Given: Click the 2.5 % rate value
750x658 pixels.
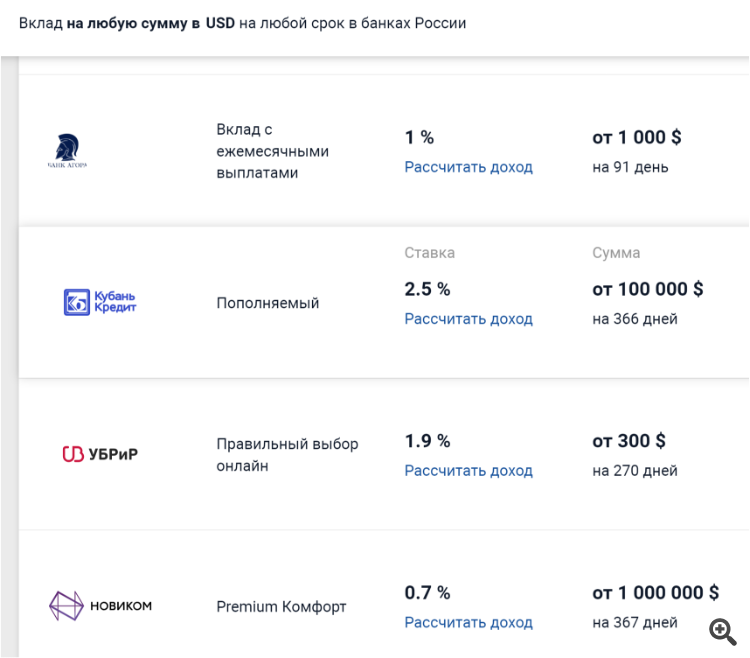Looking at the screenshot, I should [x=427, y=289].
